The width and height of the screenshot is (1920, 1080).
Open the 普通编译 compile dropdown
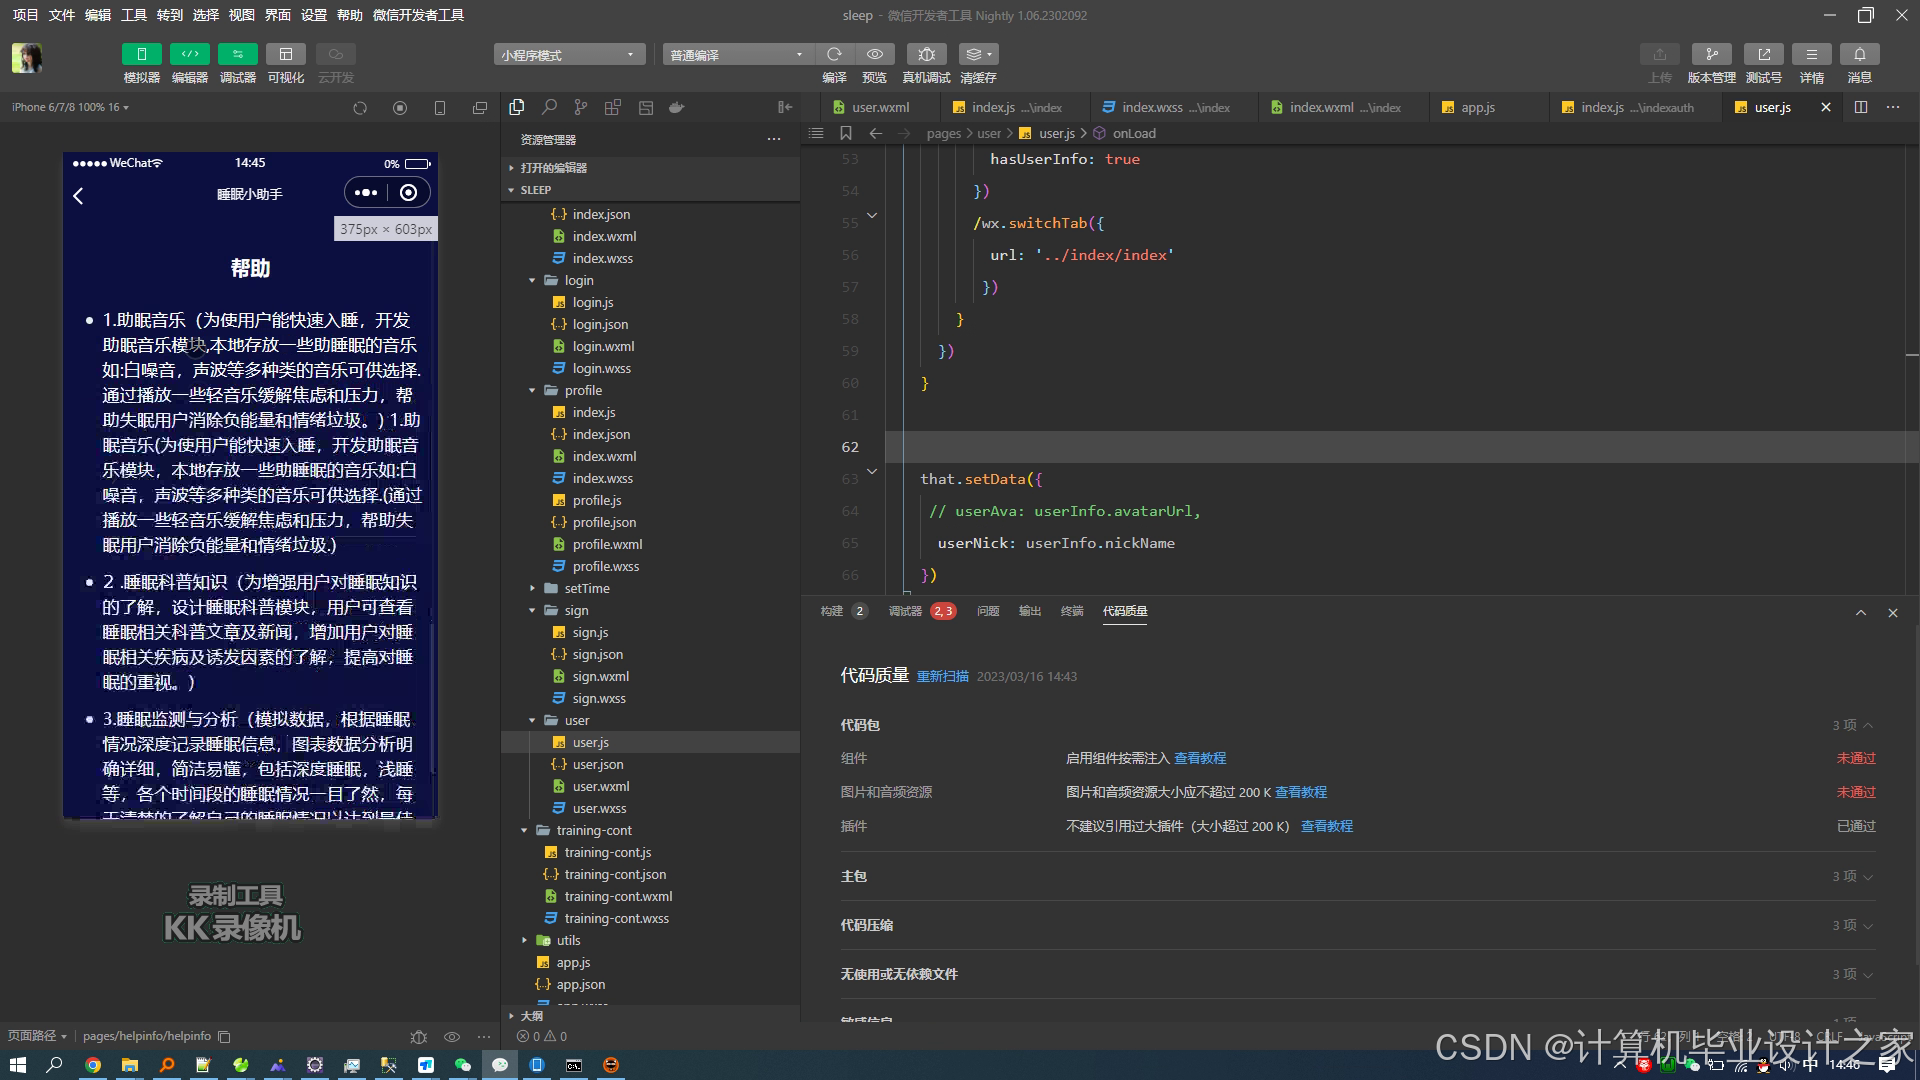pos(736,55)
